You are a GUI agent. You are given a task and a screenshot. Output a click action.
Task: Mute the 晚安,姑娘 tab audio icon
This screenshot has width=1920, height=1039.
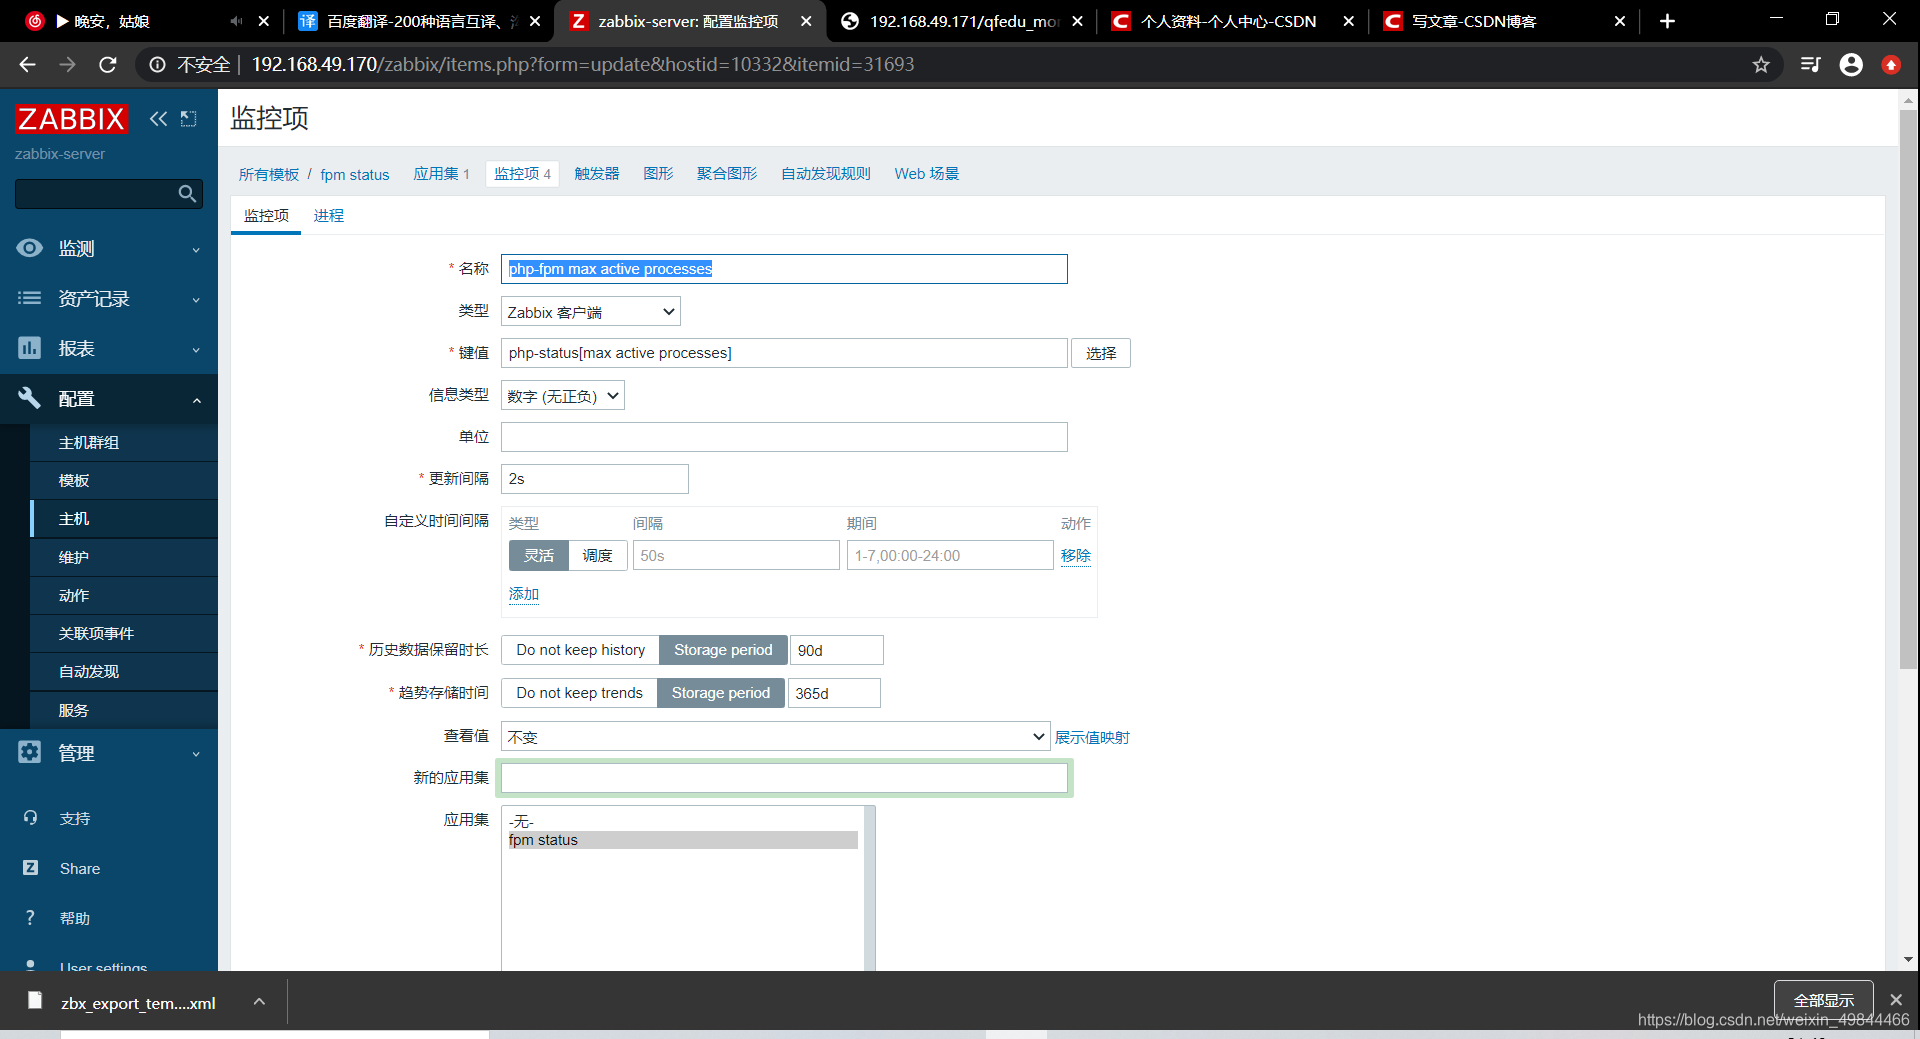(236, 21)
